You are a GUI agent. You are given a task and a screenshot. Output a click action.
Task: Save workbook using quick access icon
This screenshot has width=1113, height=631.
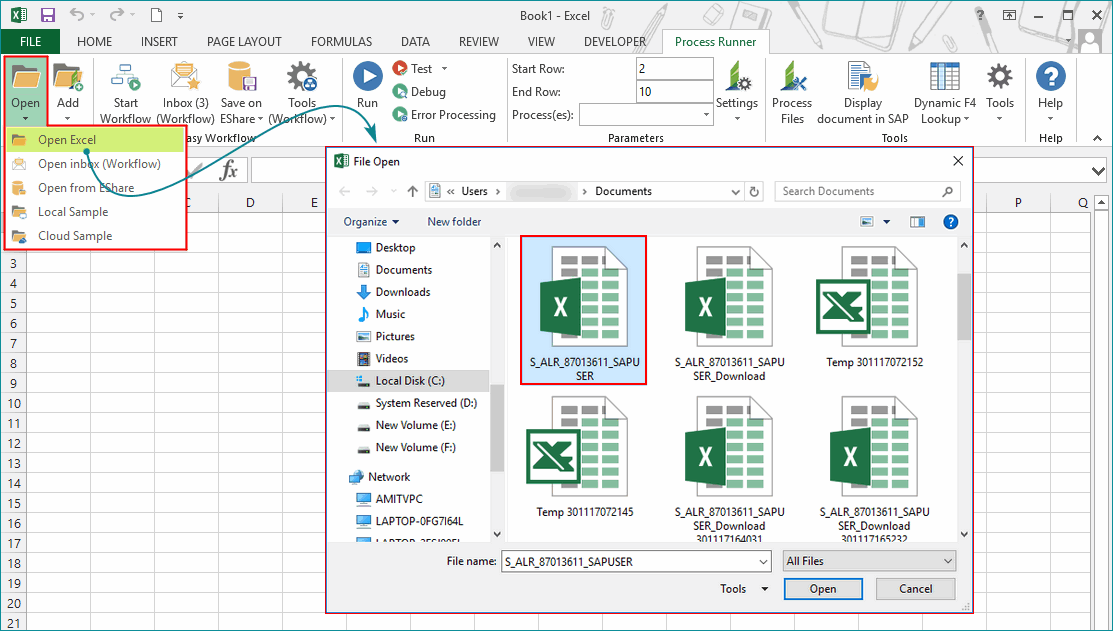(x=48, y=15)
